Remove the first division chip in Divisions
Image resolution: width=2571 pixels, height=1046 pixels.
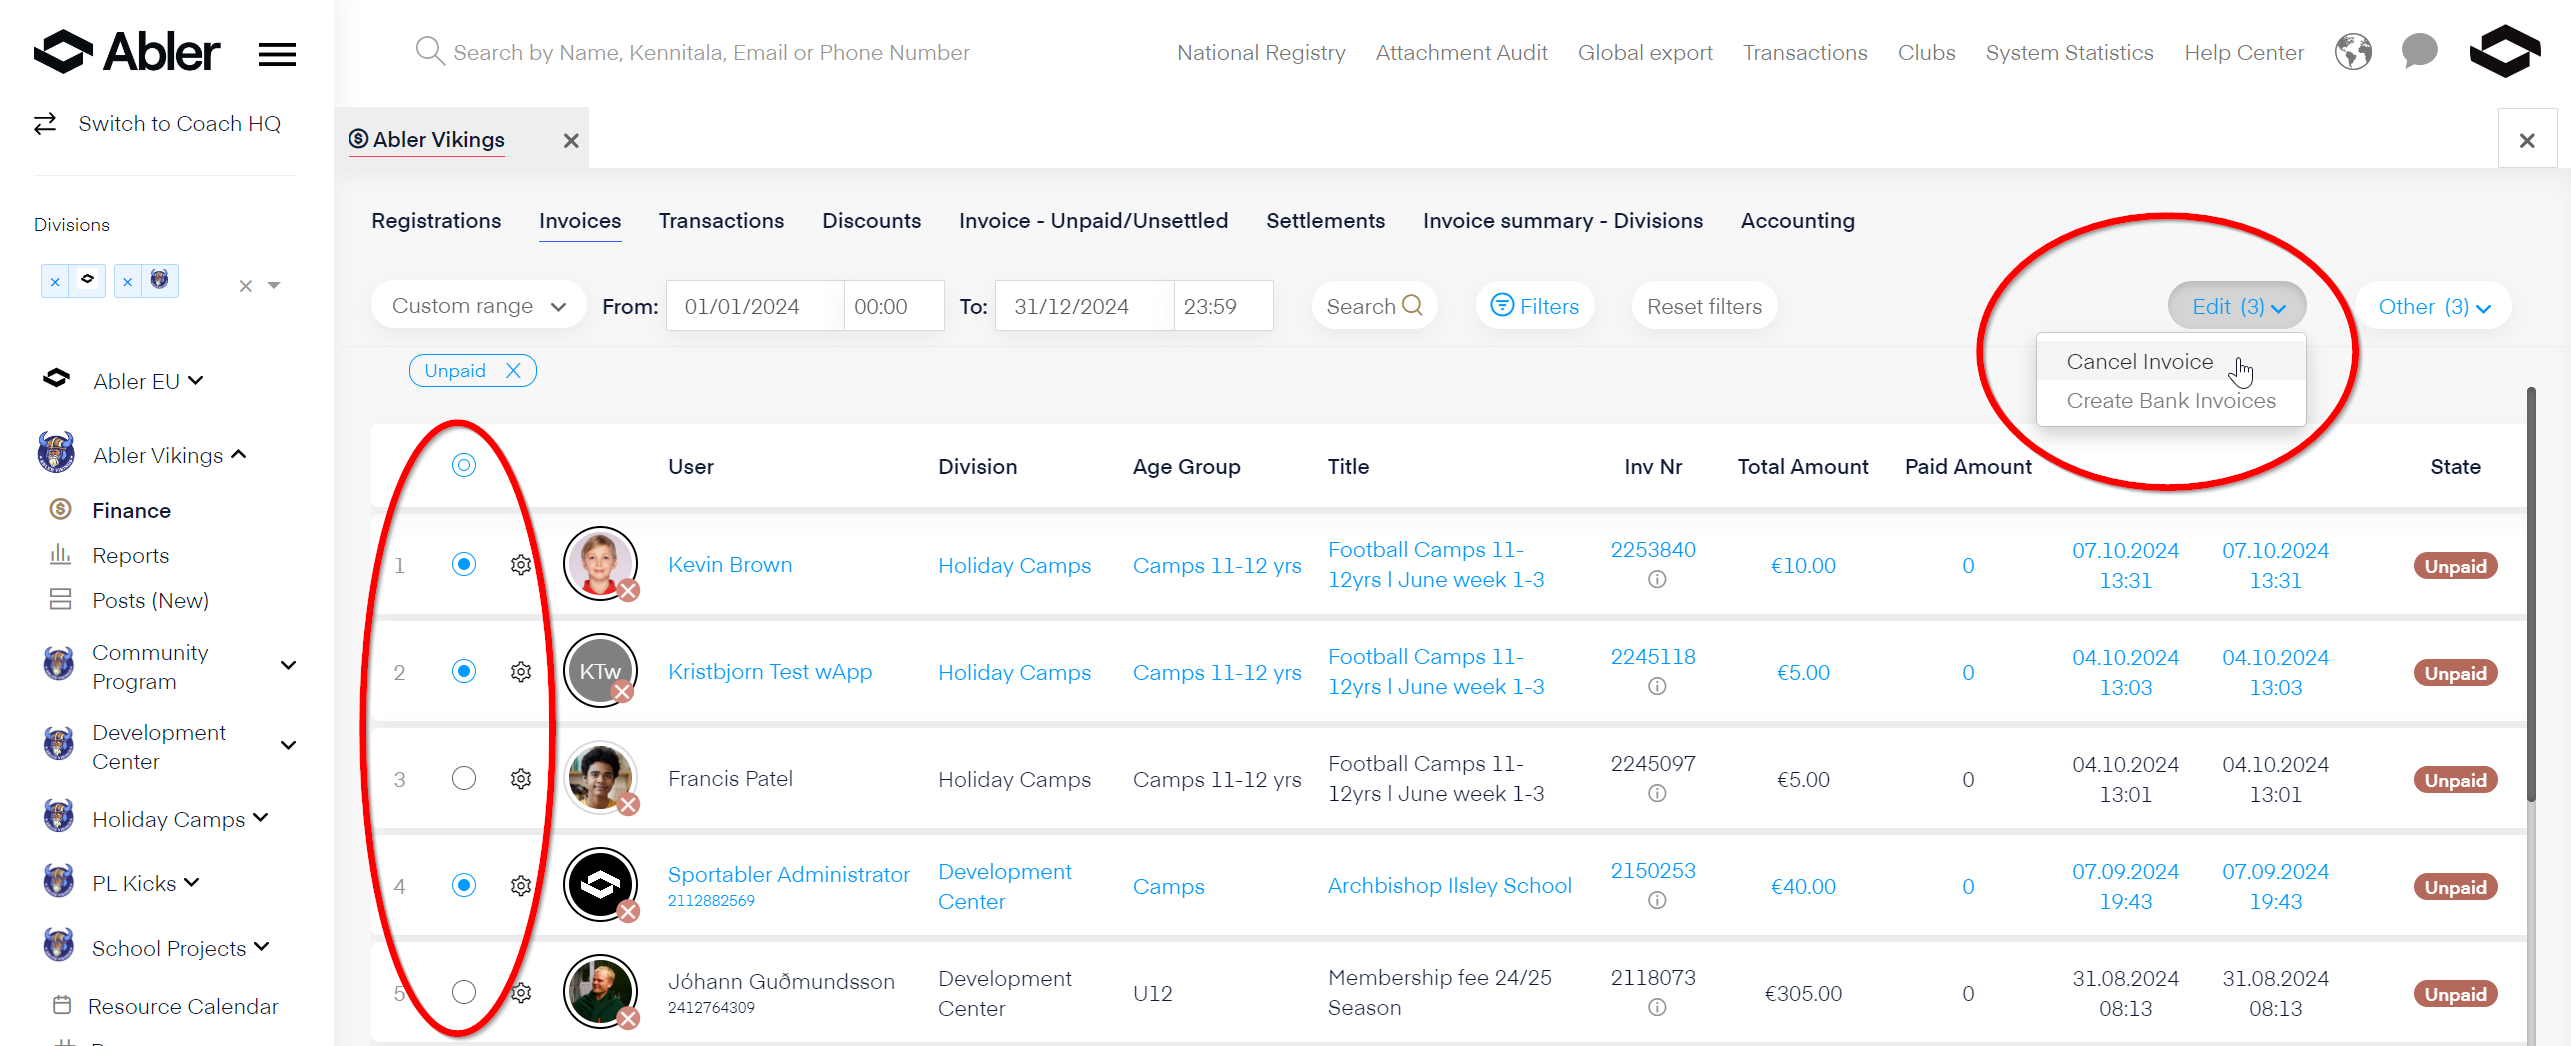point(55,282)
